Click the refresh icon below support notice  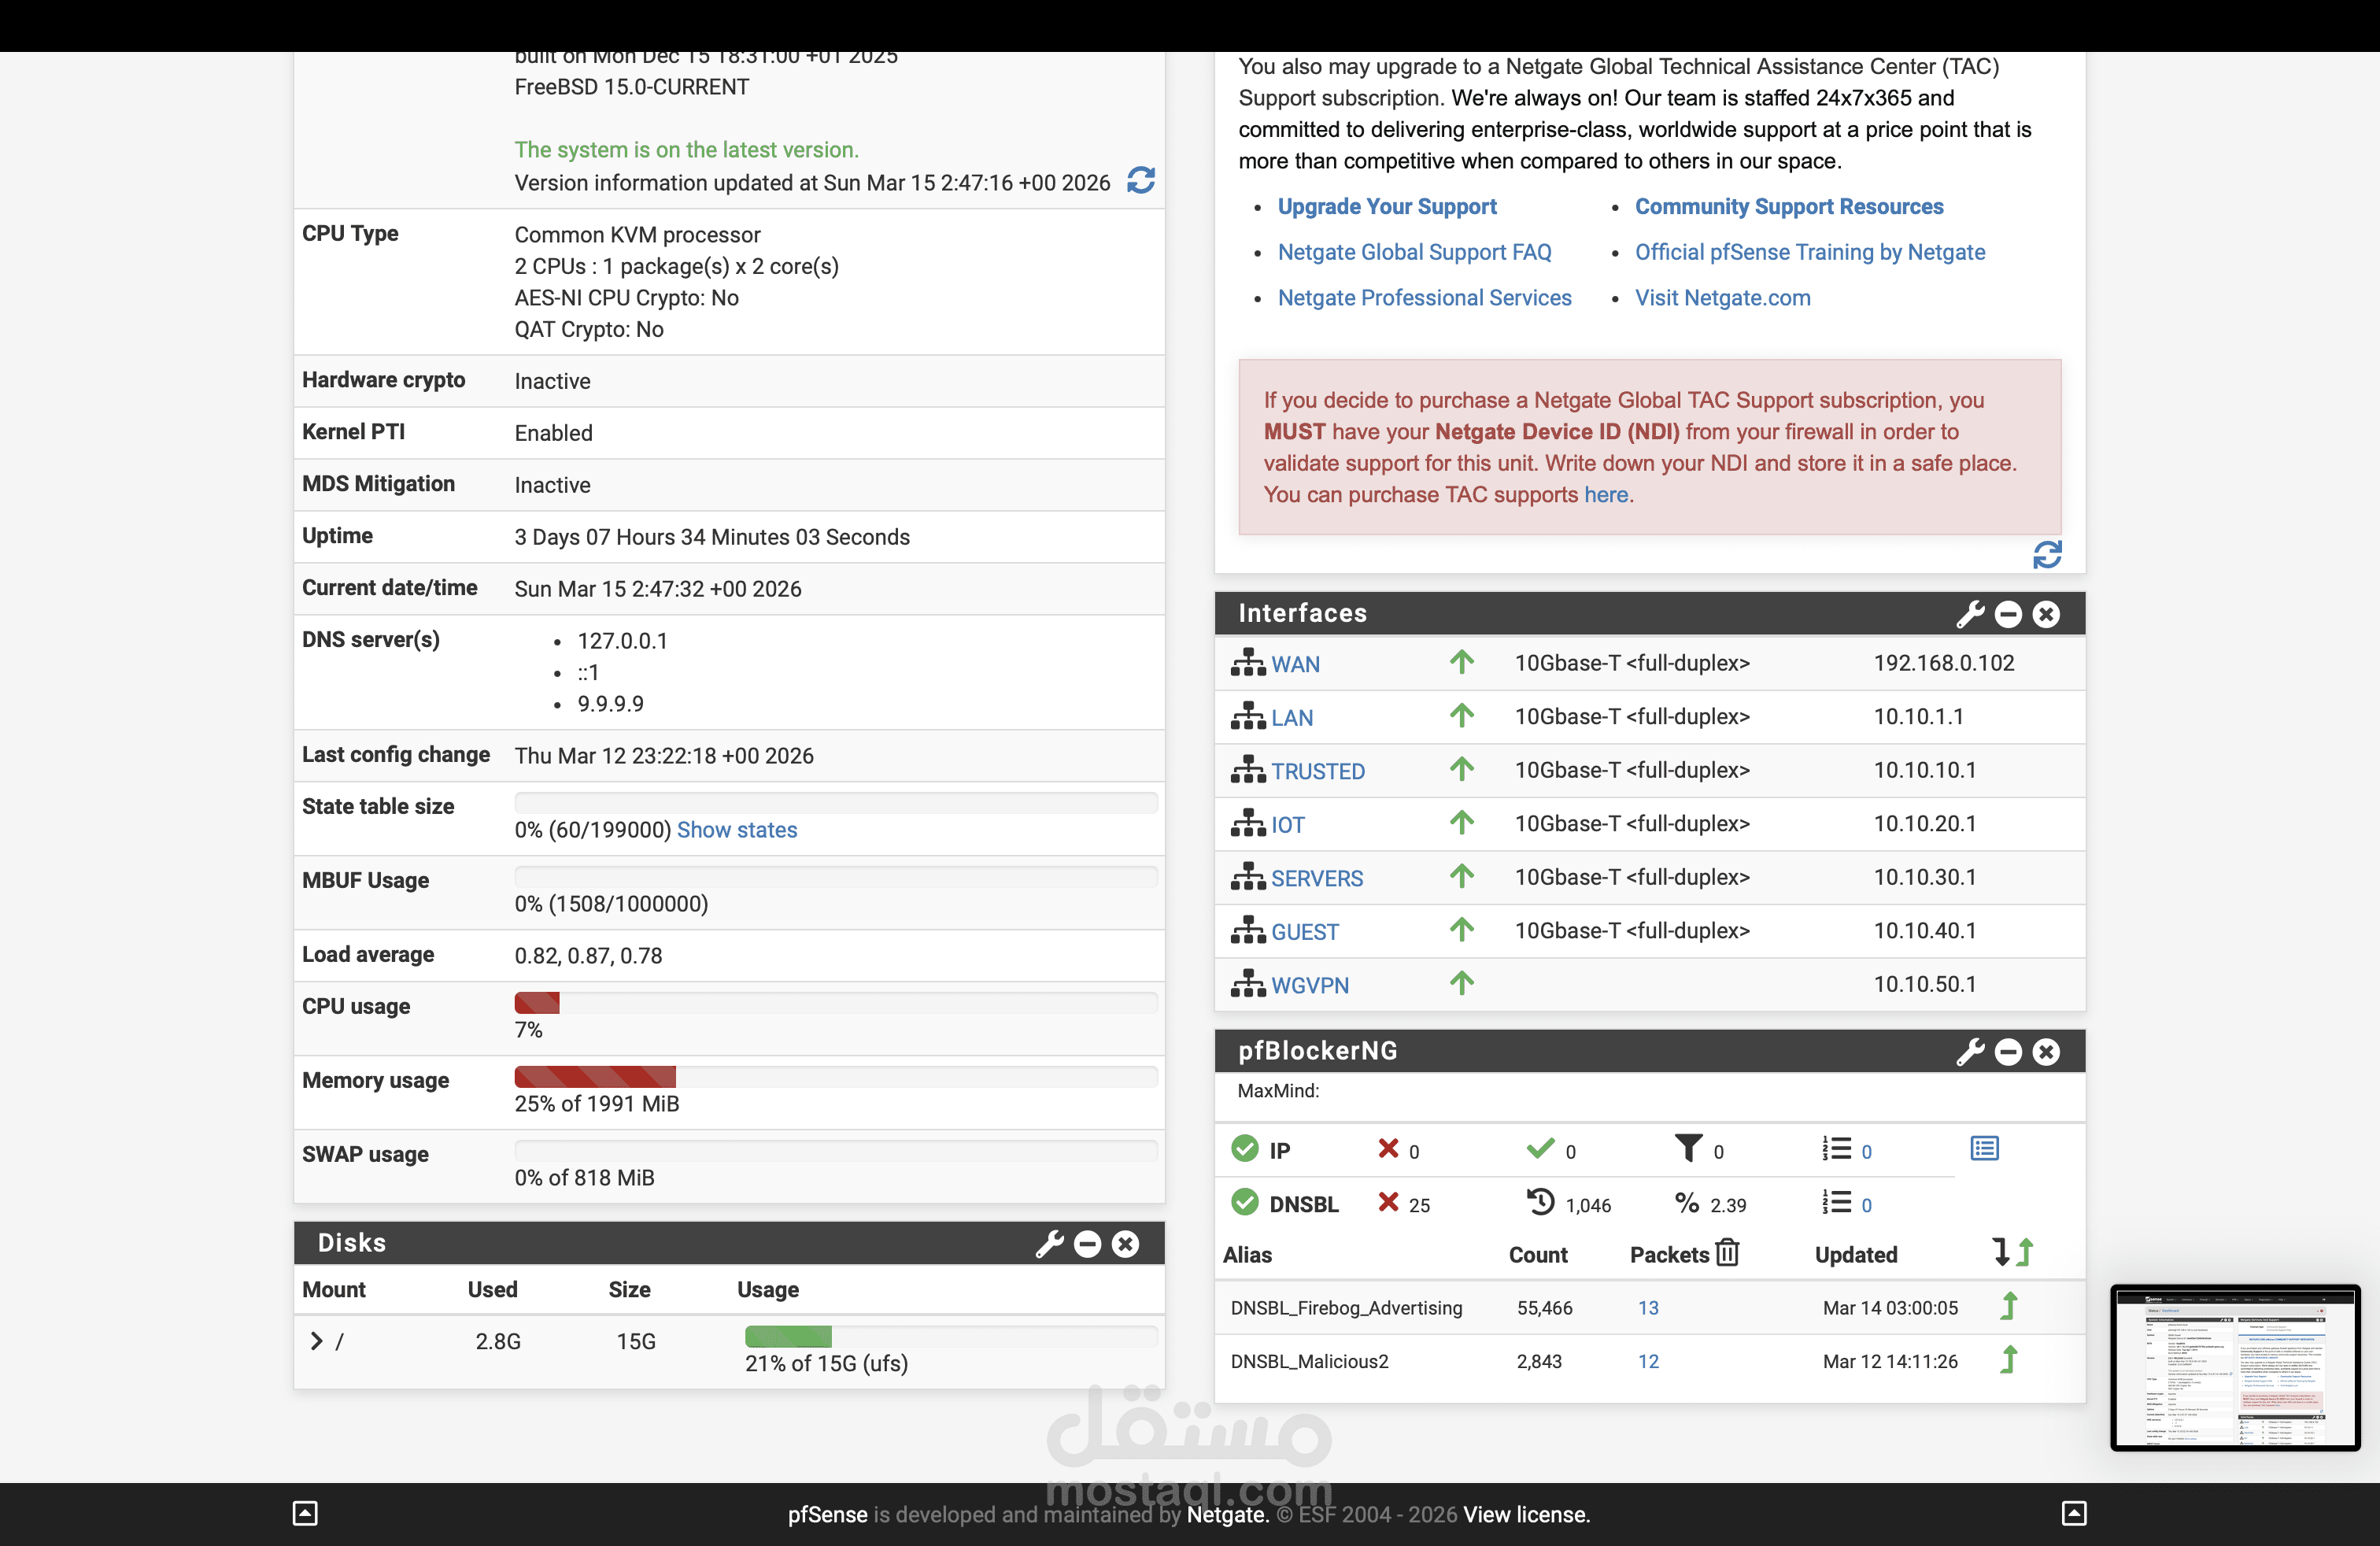click(x=2047, y=555)
